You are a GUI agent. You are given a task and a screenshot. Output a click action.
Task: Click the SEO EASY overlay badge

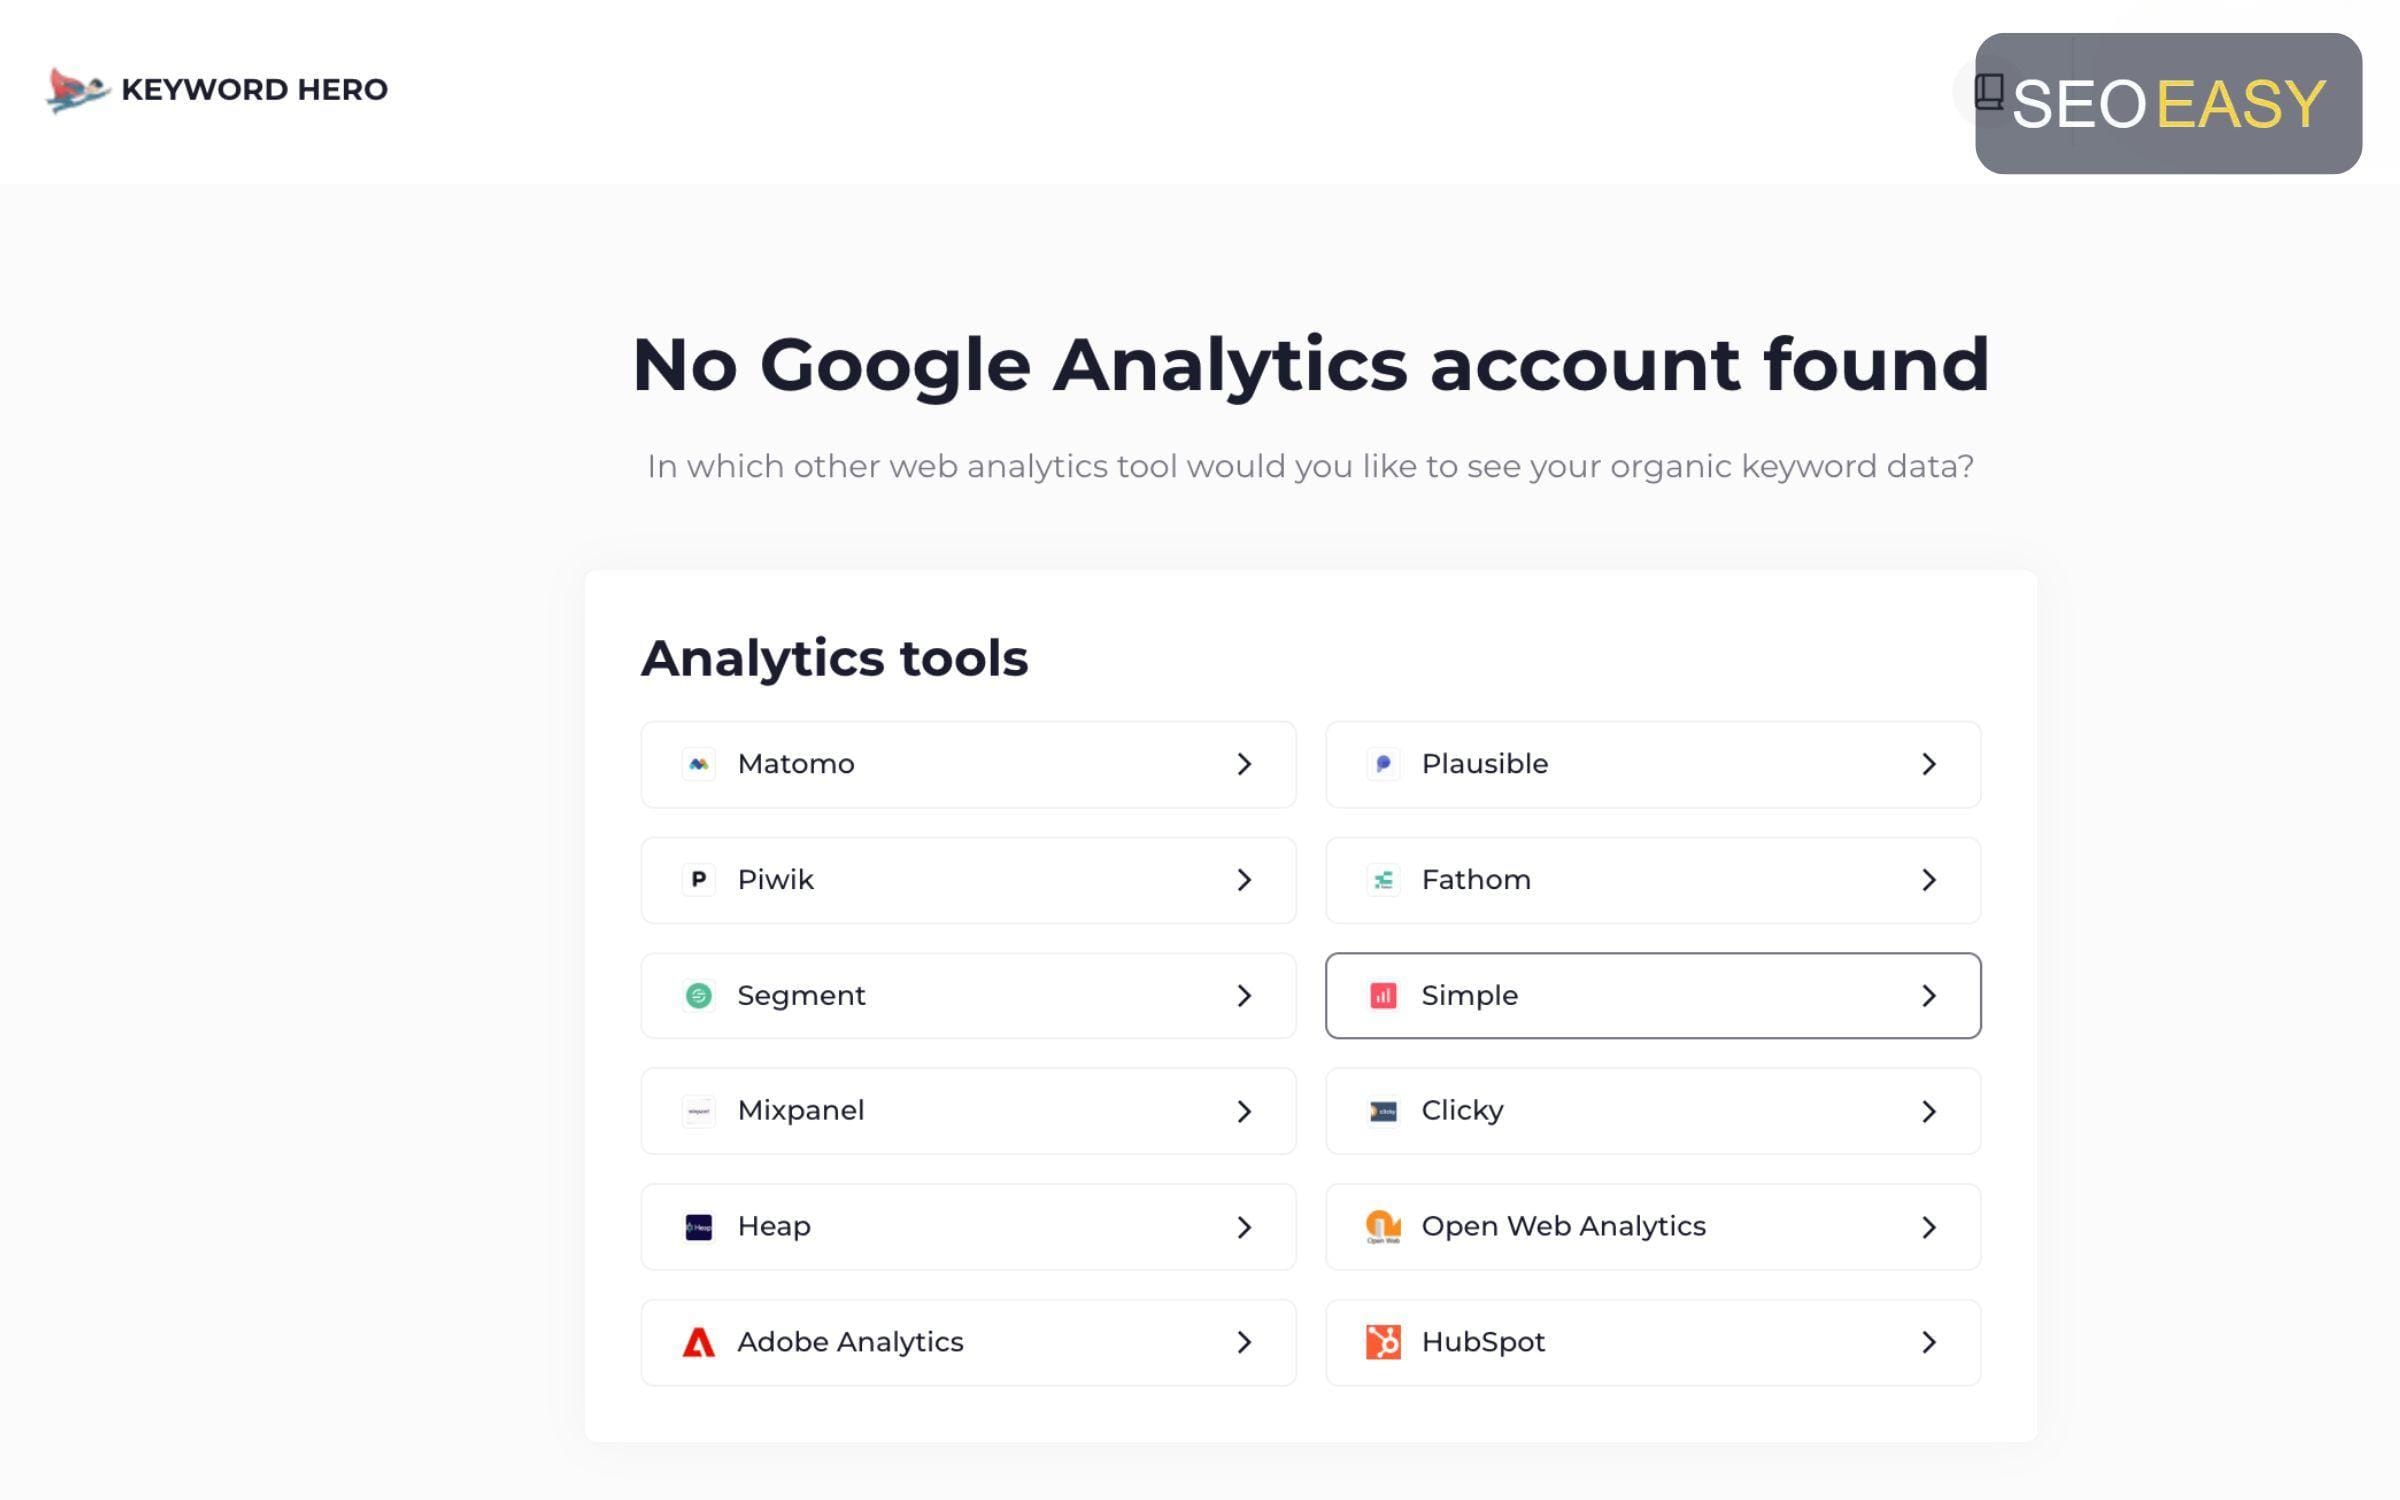(x=2168, y=103)
